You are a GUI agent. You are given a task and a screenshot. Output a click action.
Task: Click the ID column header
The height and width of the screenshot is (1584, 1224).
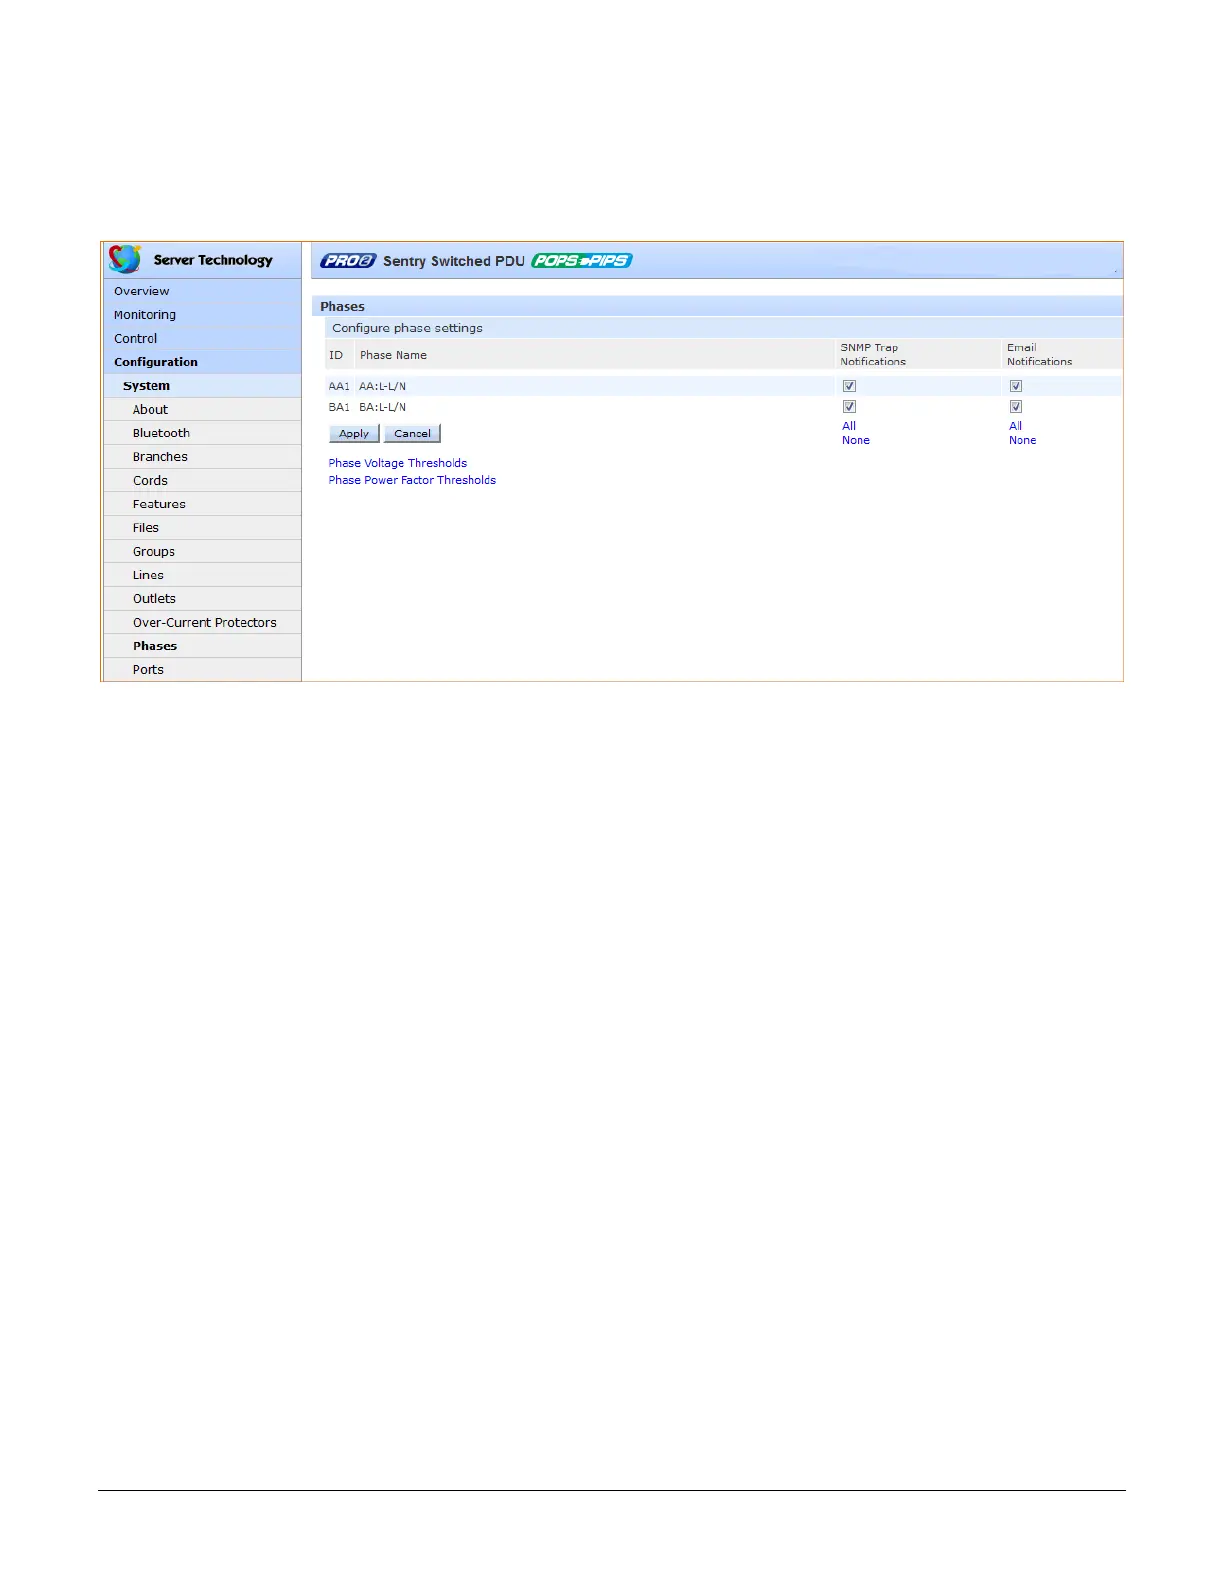(x=336, y=355)
